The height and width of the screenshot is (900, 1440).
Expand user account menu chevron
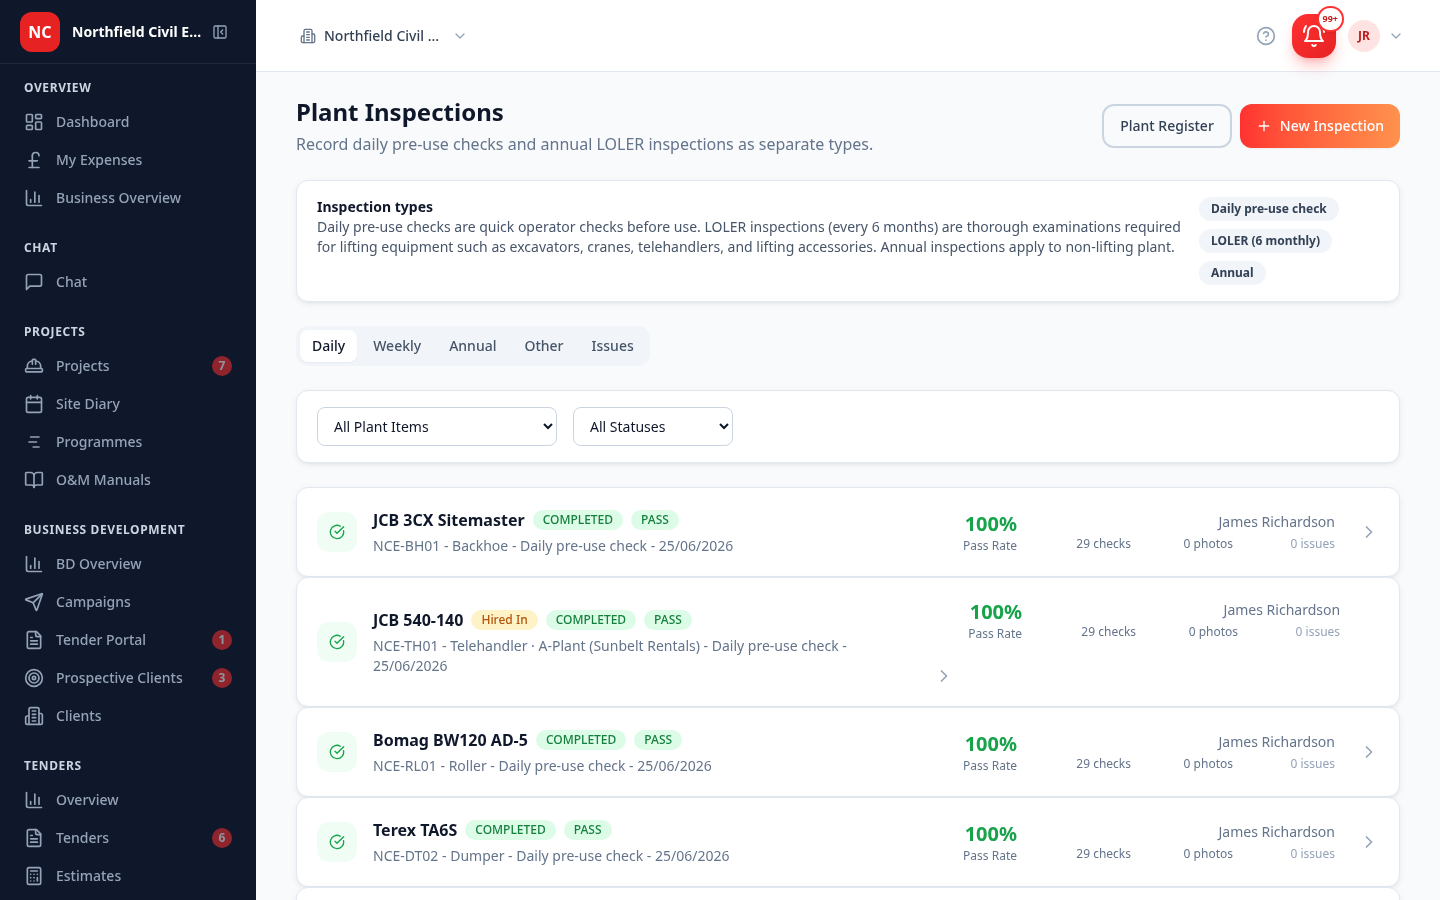[1396, 36]
